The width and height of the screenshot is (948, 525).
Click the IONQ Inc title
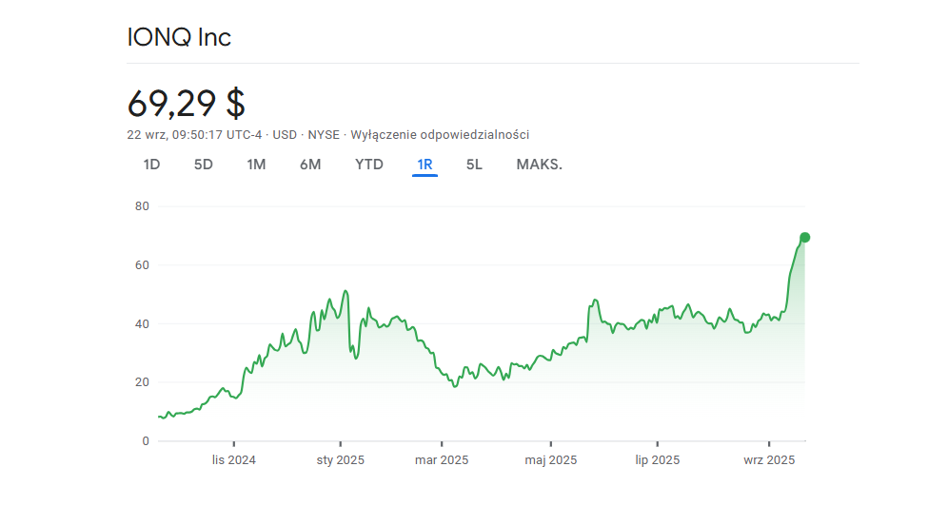179,38
